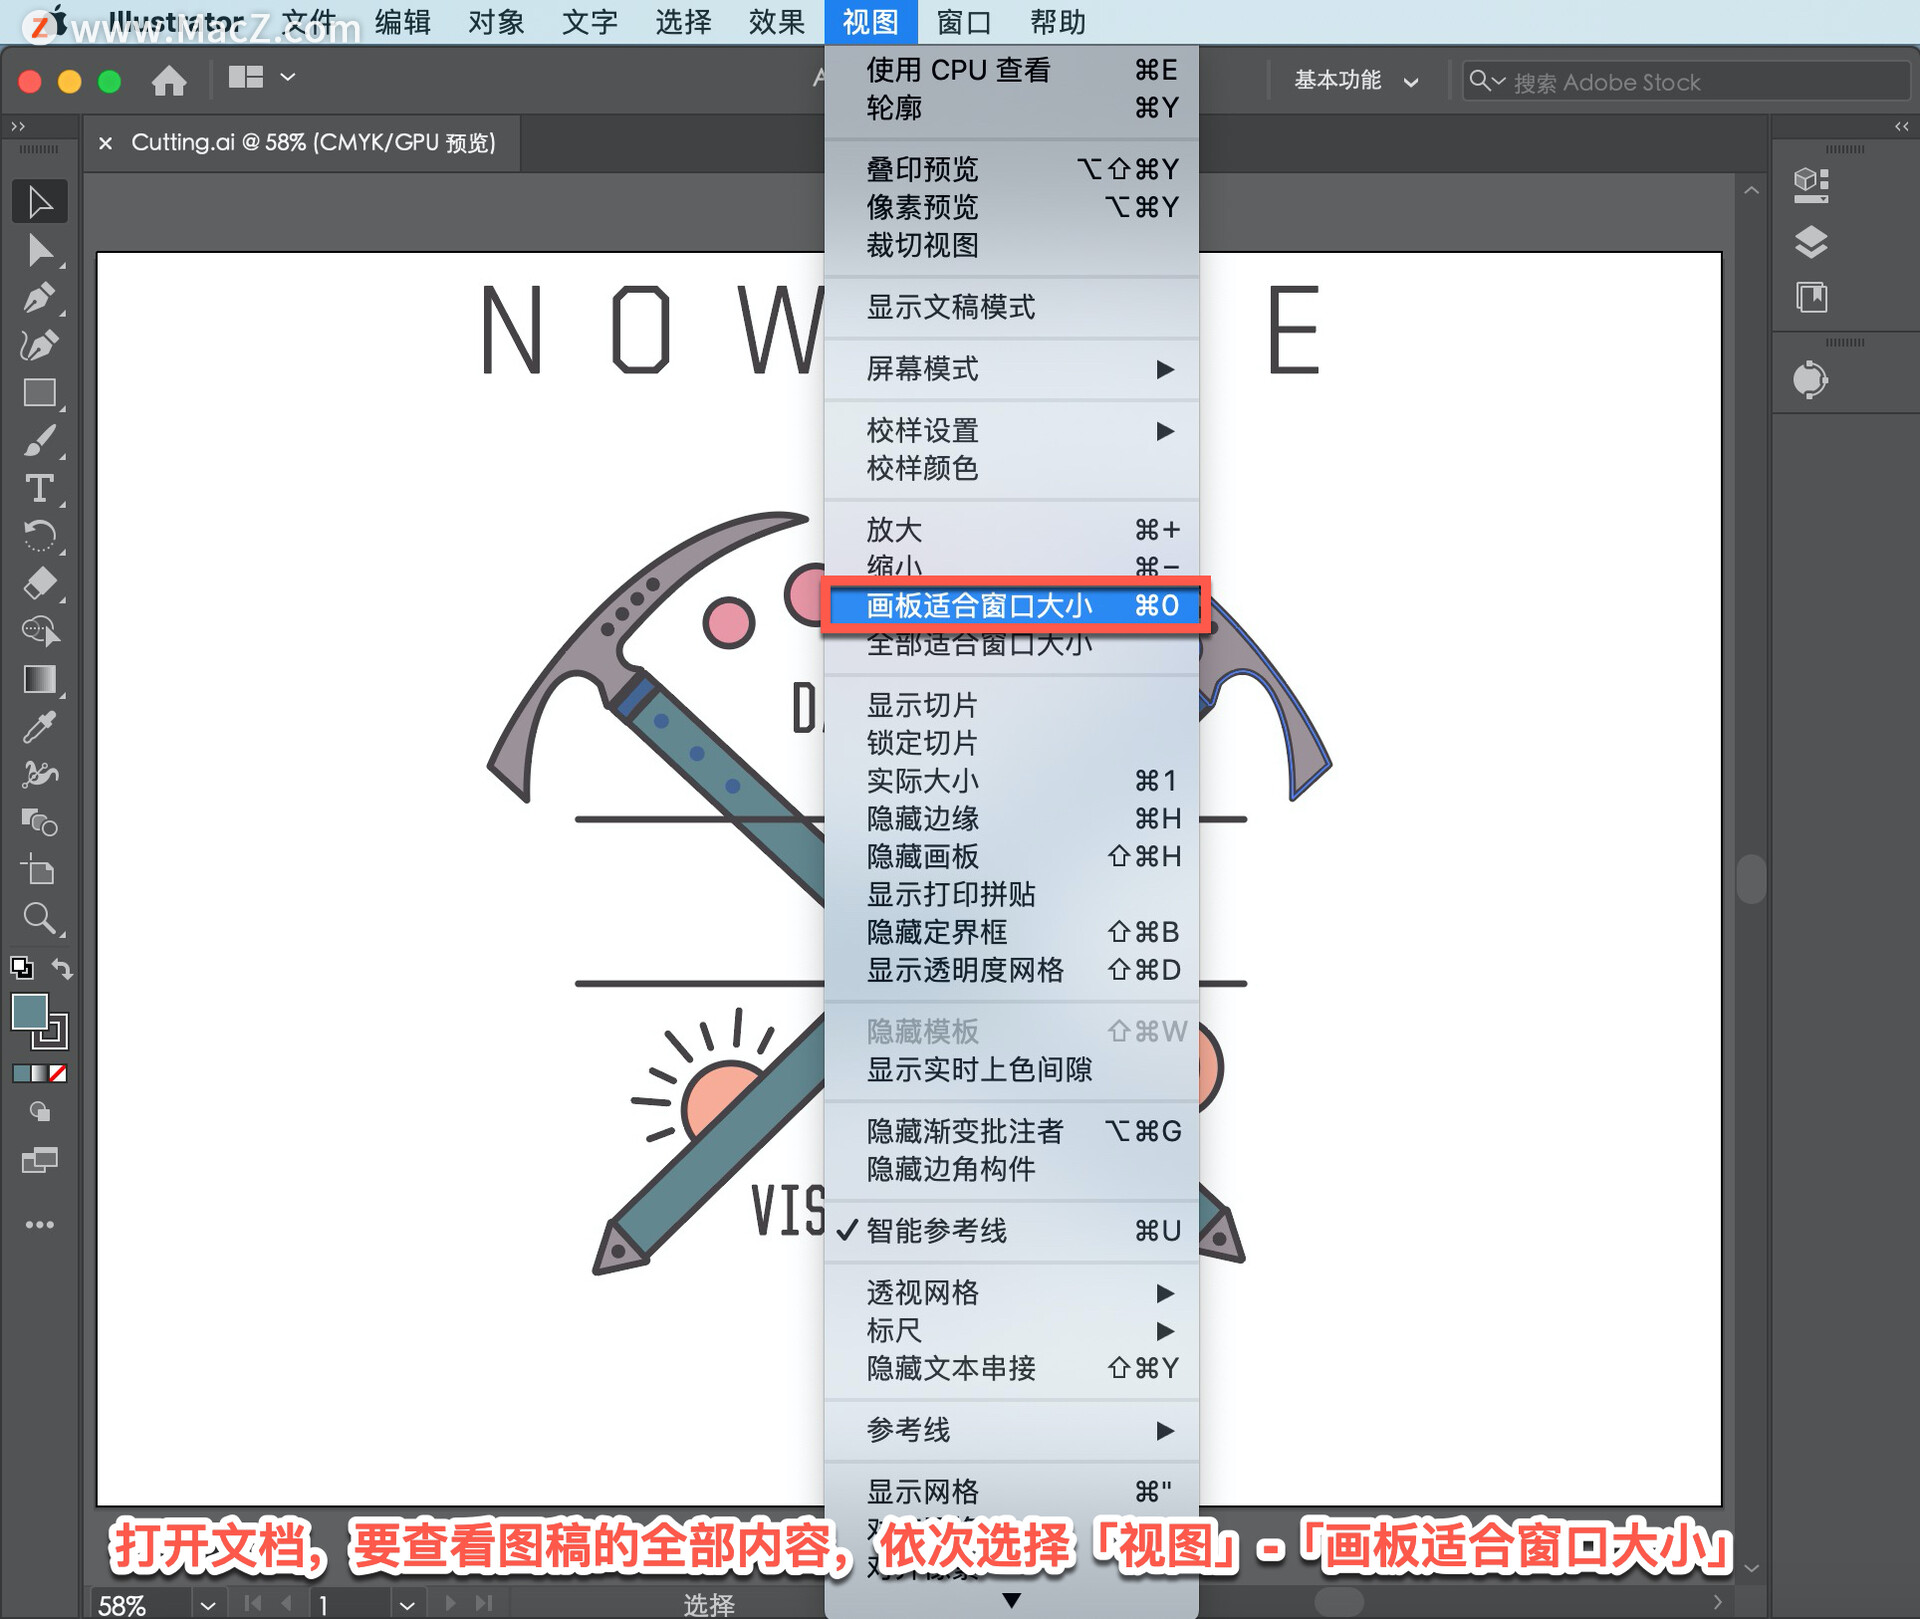Click the Home icon
This screenshot has height=1619, width=1920.
click(169, 80)
